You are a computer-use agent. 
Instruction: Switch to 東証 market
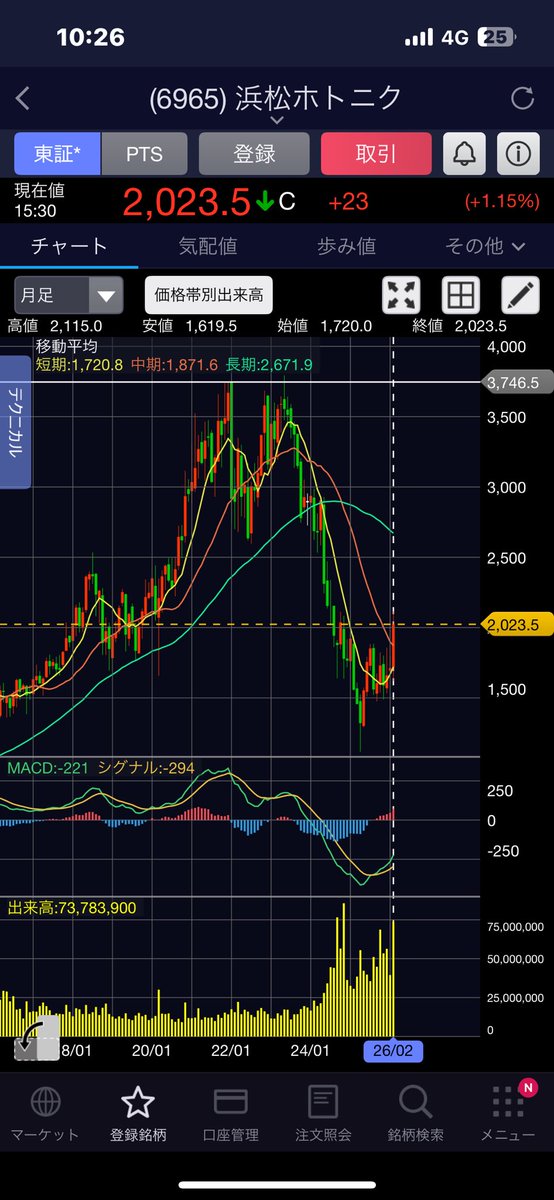coord(57,154)
